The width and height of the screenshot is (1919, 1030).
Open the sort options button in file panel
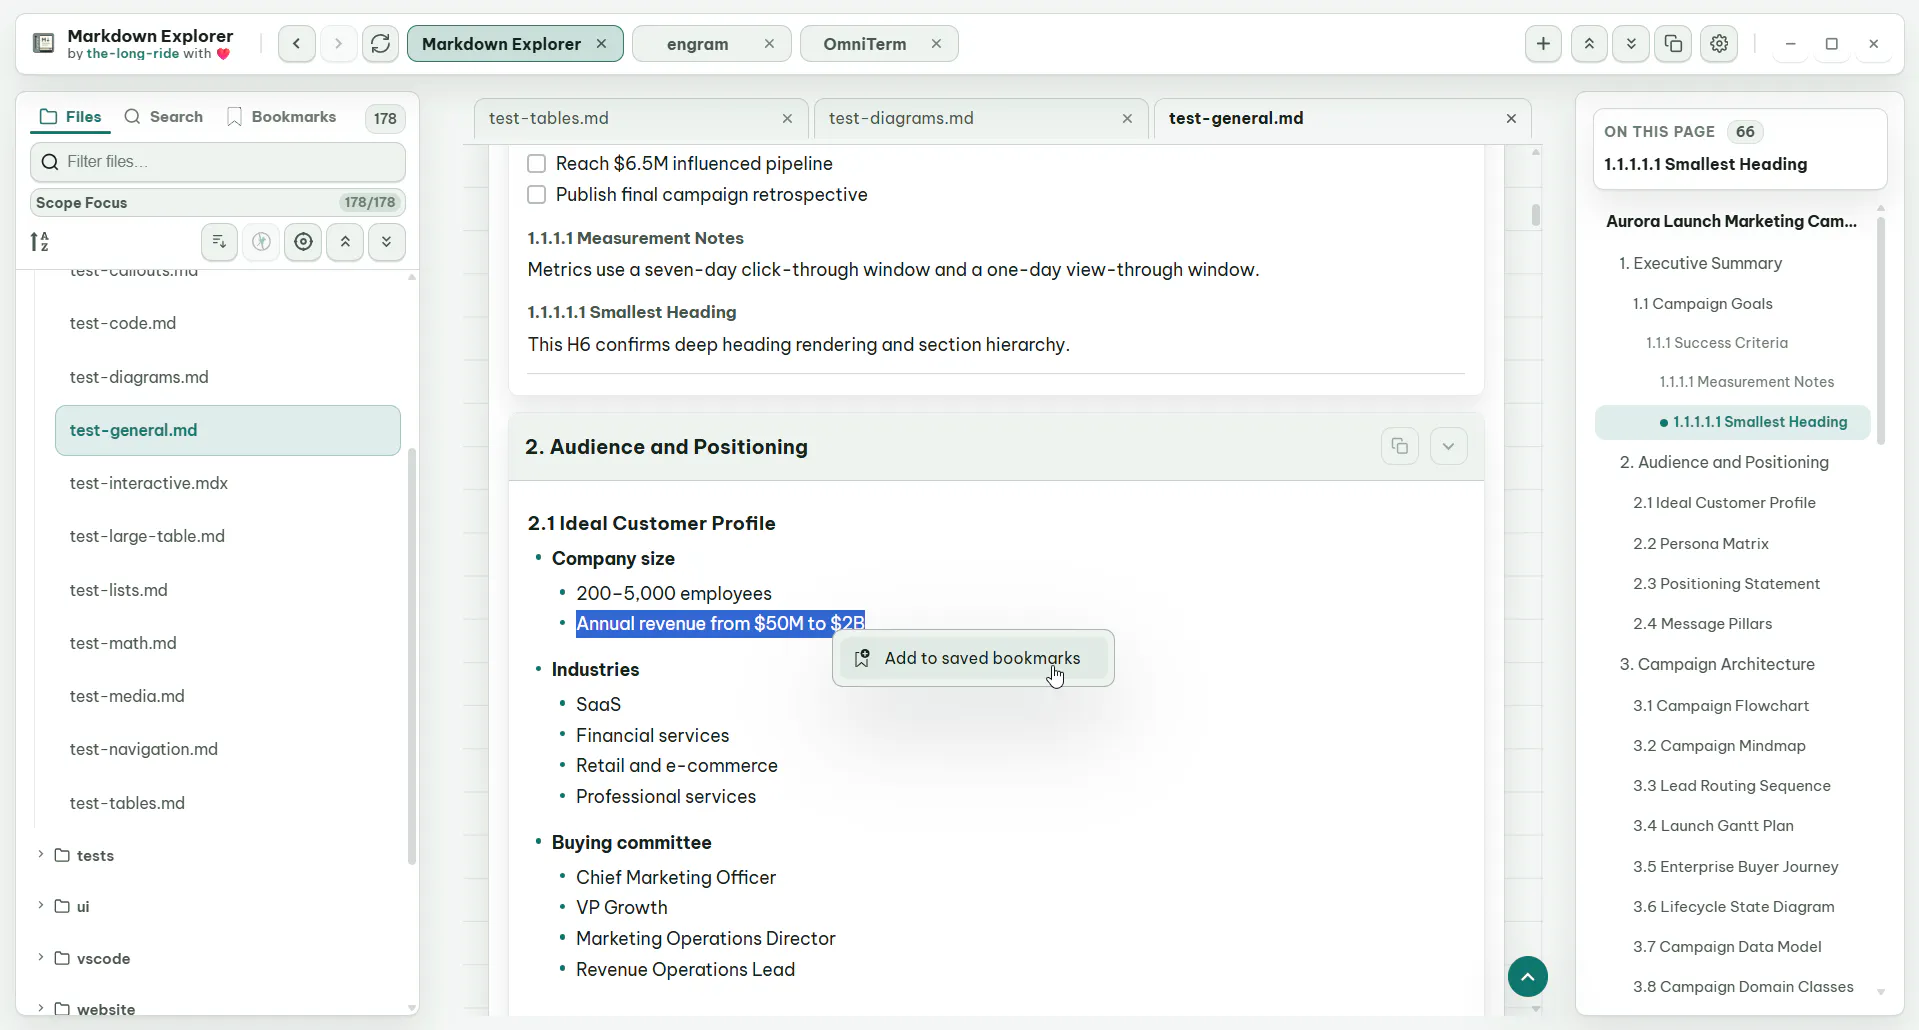point(219,242)
